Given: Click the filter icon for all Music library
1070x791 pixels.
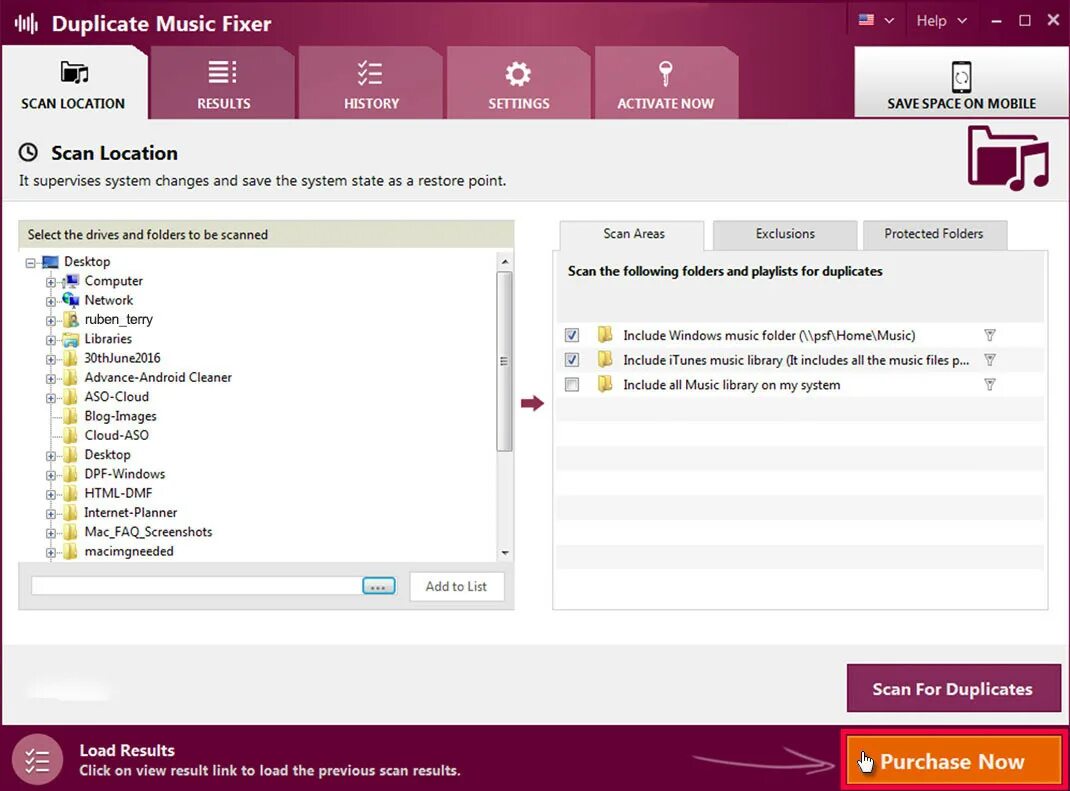Looking at the screenshot, I should tap(990, 385).
